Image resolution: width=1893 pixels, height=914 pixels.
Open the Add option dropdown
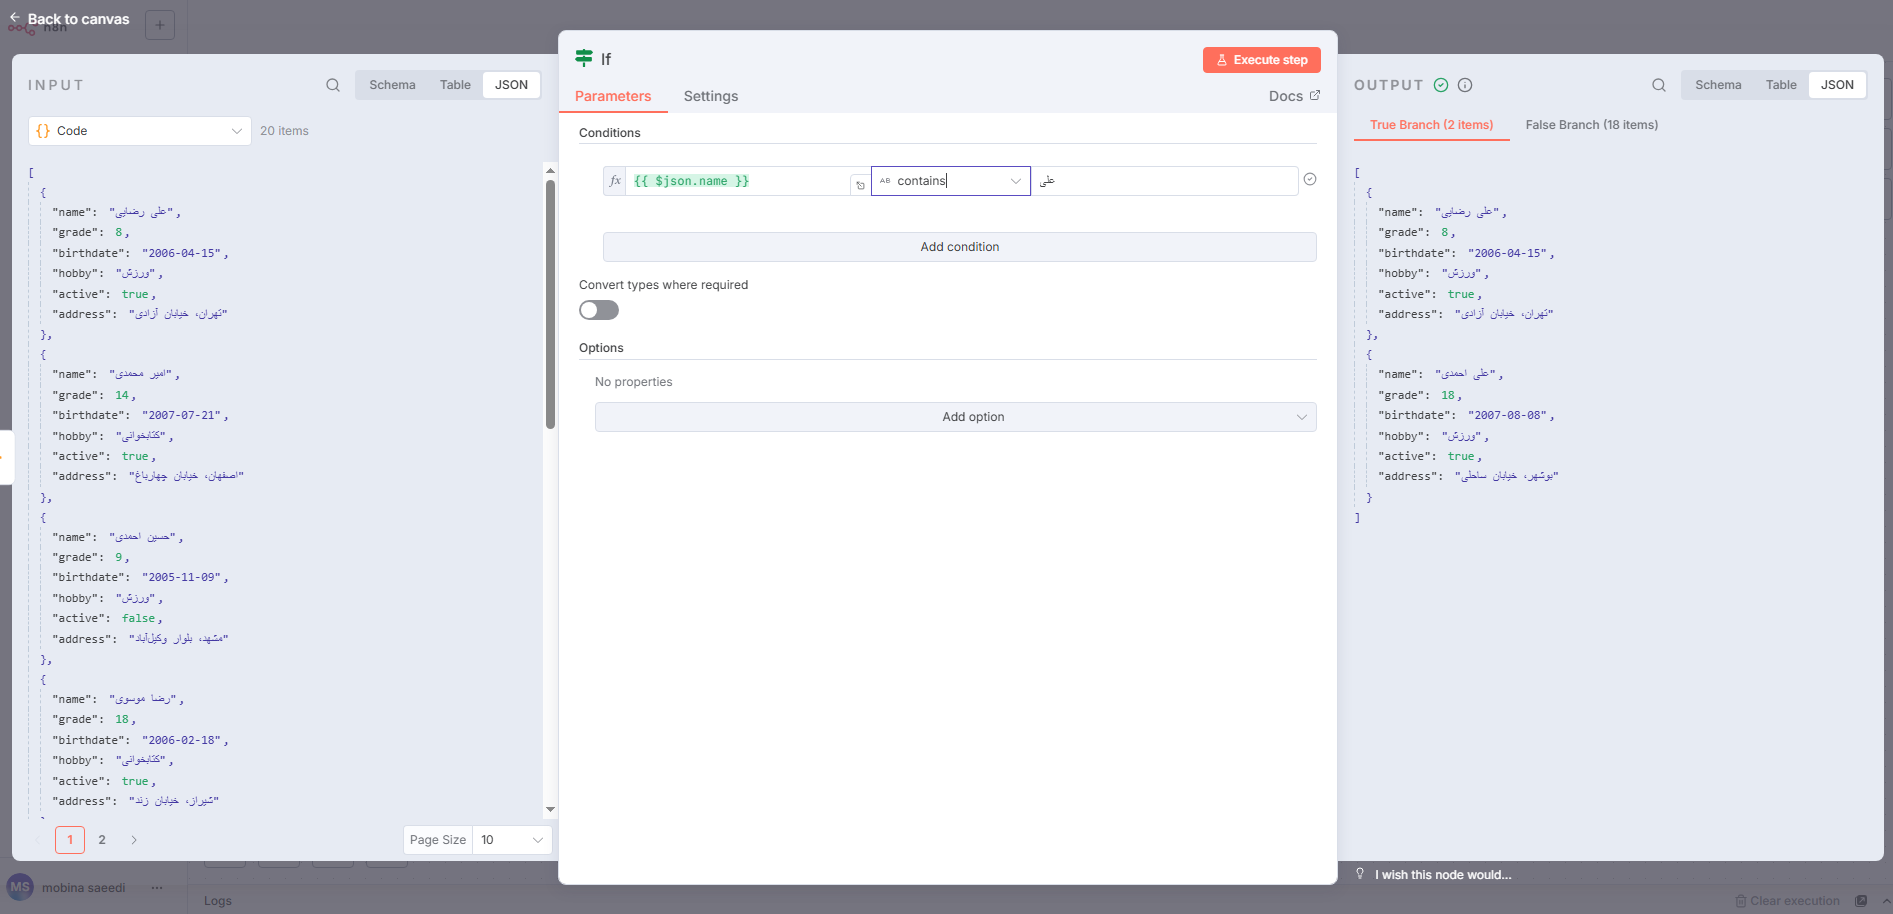[x=955, y=417]
